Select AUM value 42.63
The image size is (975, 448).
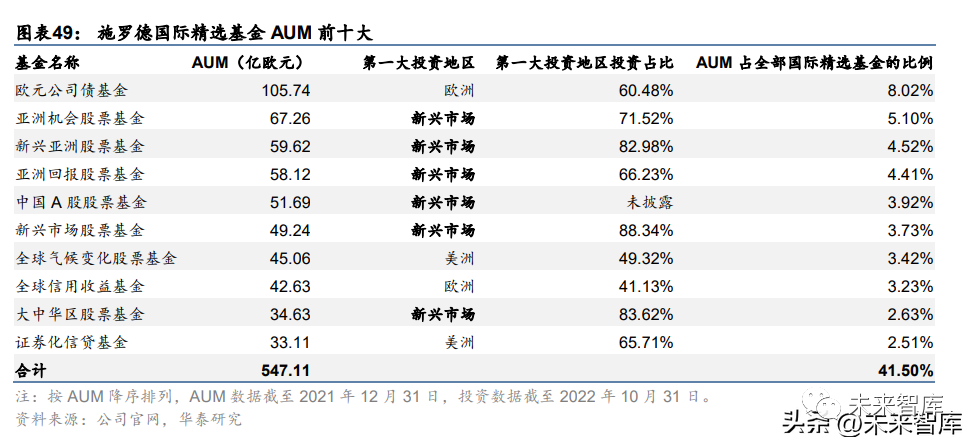click(x=290, y=287)
